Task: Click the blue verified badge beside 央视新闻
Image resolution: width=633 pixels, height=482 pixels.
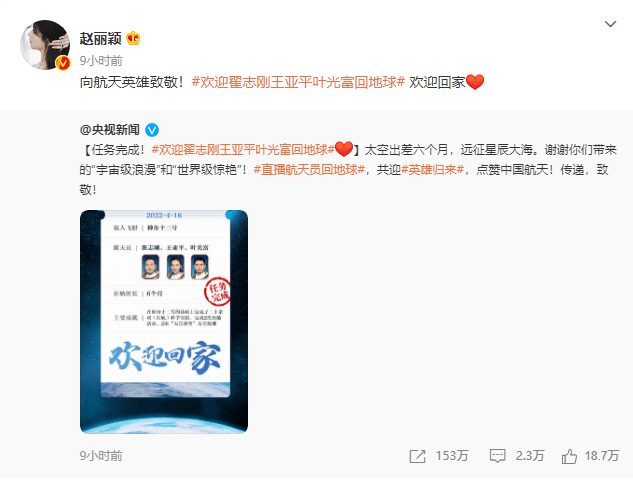Action: (x=152, y=130)
